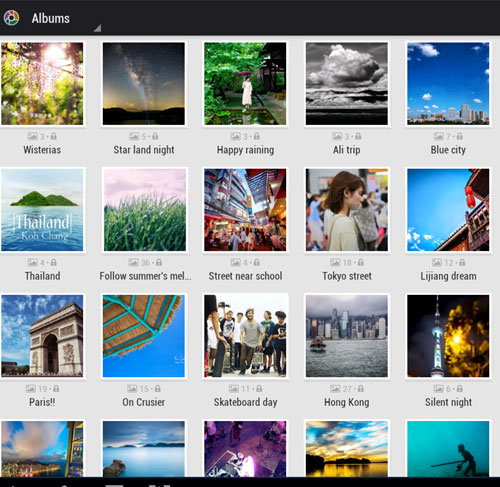The image size is (500, 487).
Task: Open the golden sunset island album thumbnail
Action: (347, 449)
